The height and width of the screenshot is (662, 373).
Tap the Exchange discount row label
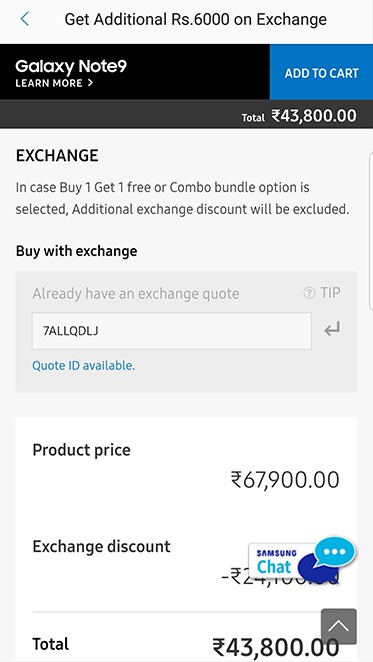coord(101,546)
